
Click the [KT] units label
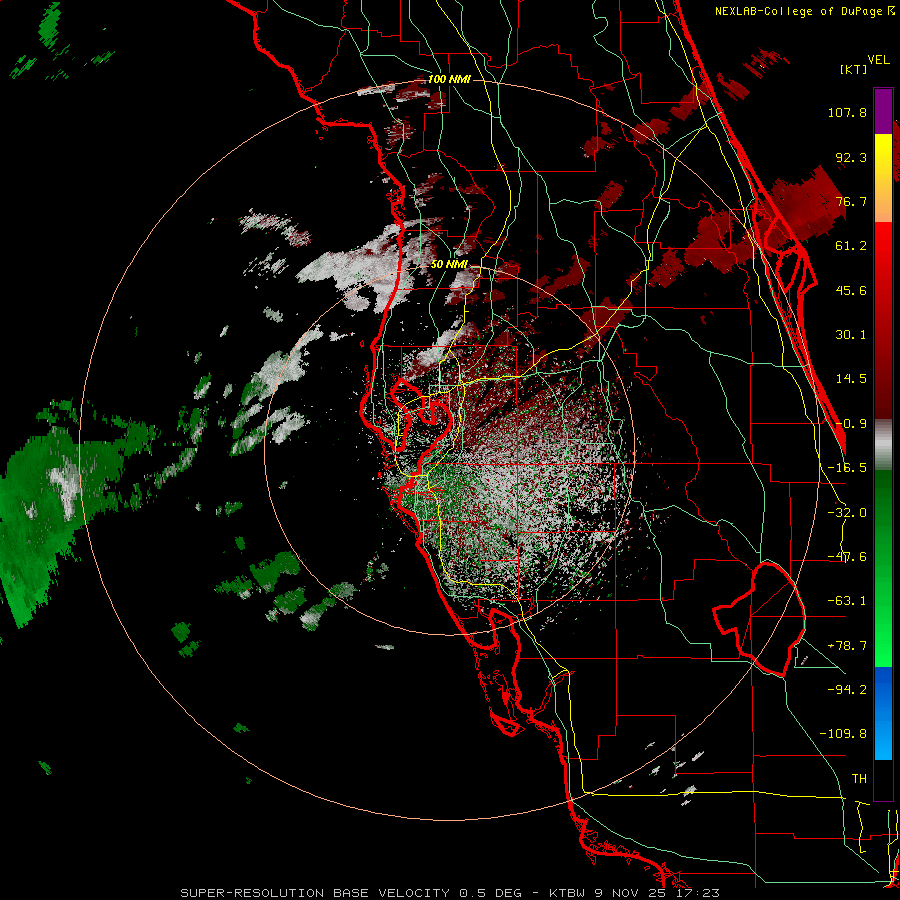(x=853, y=69)
